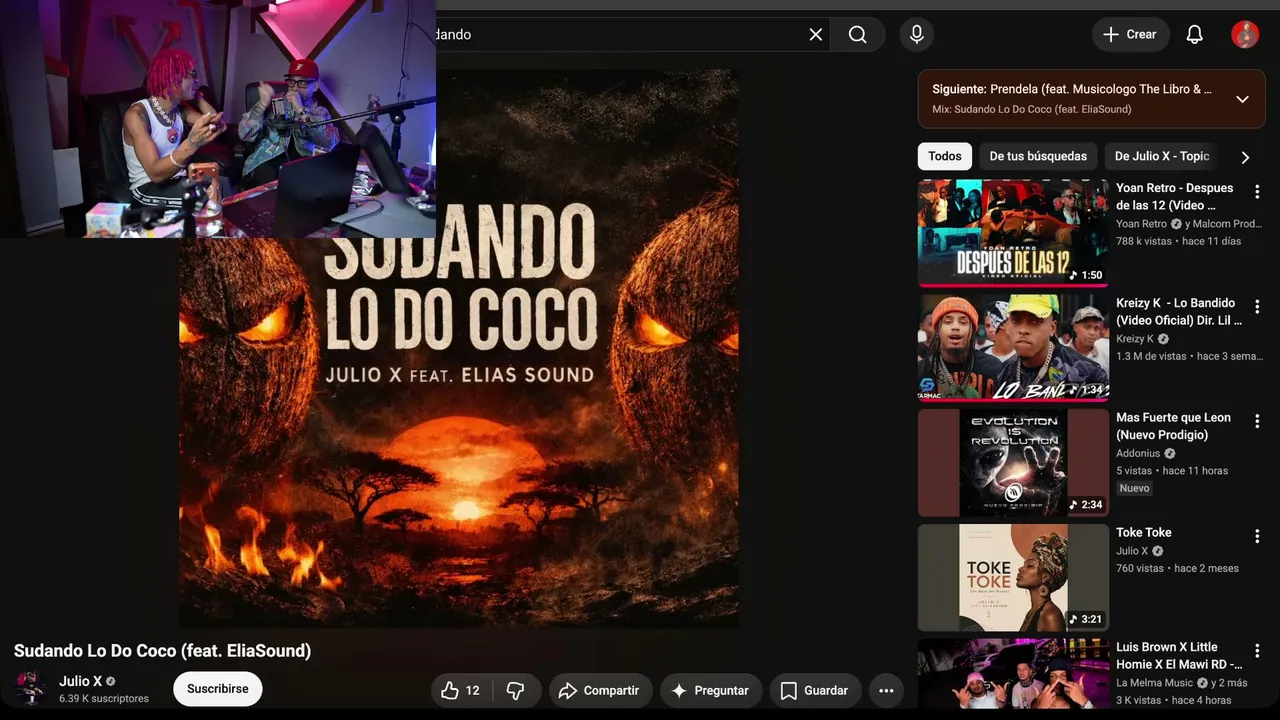Open the Despues de las 12 thumbnail
Viewport: 1280px width, 720px height.
1013,233
